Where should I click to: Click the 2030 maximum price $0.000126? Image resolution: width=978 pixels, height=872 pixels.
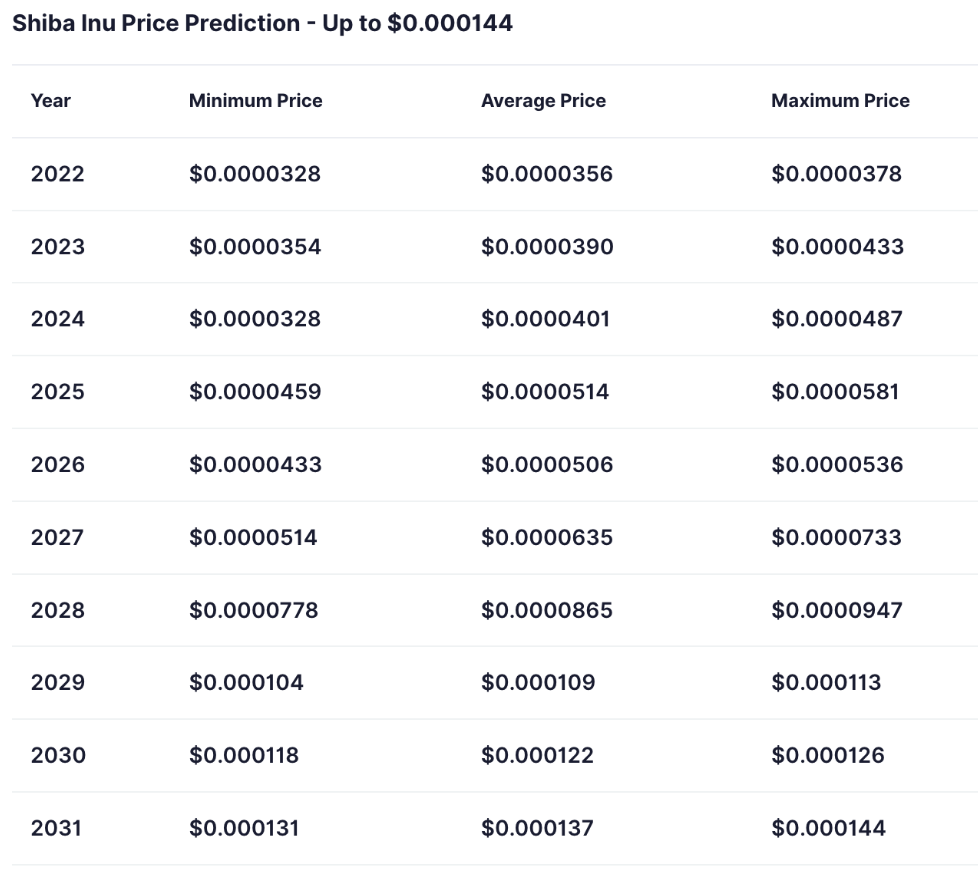(x=828, y=755)
